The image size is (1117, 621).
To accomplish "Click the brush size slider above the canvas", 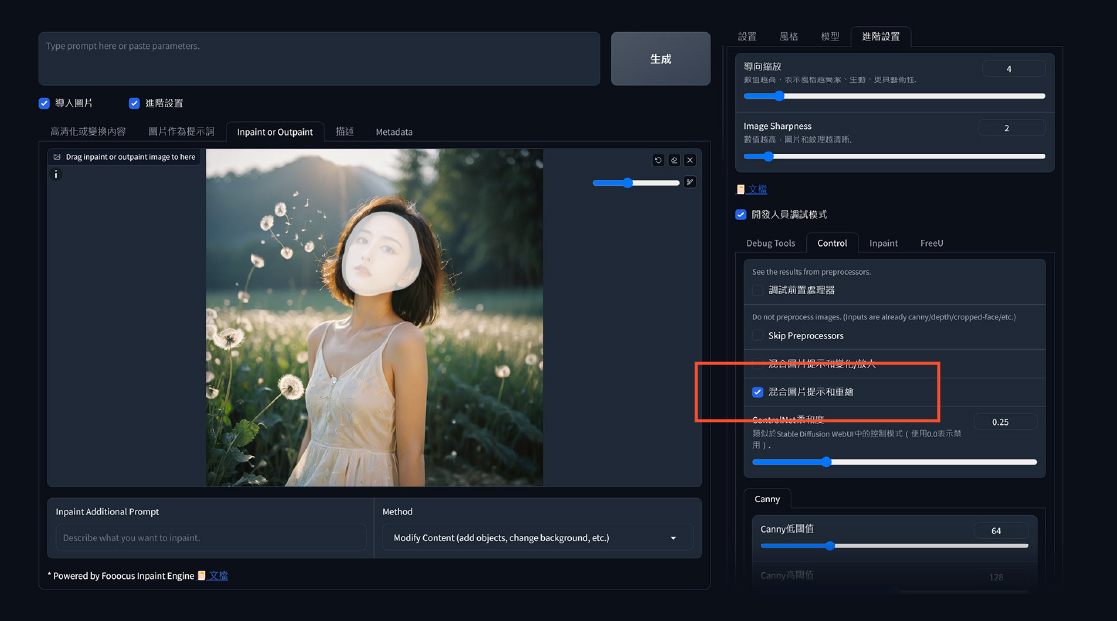I will pos(636,183).
